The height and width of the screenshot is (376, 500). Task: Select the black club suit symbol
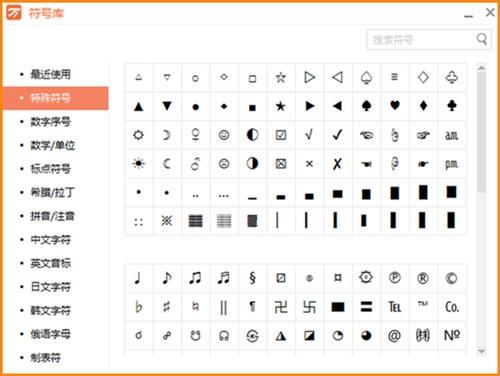(452, 106)
